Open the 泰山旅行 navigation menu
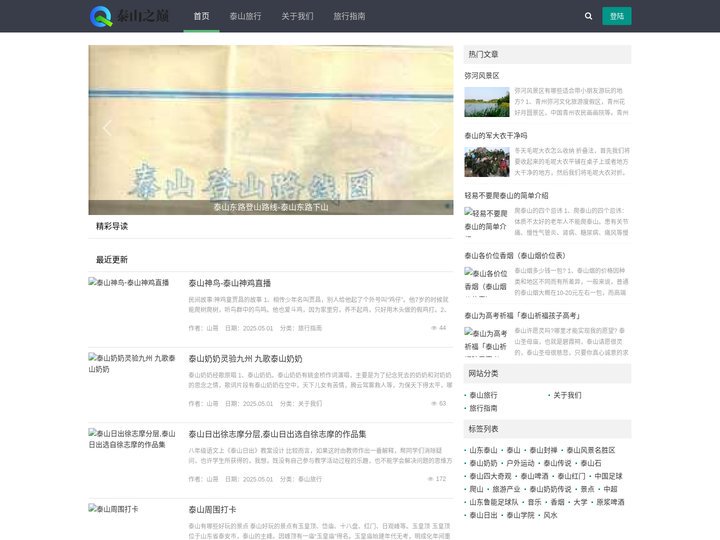 pos(245,16)
